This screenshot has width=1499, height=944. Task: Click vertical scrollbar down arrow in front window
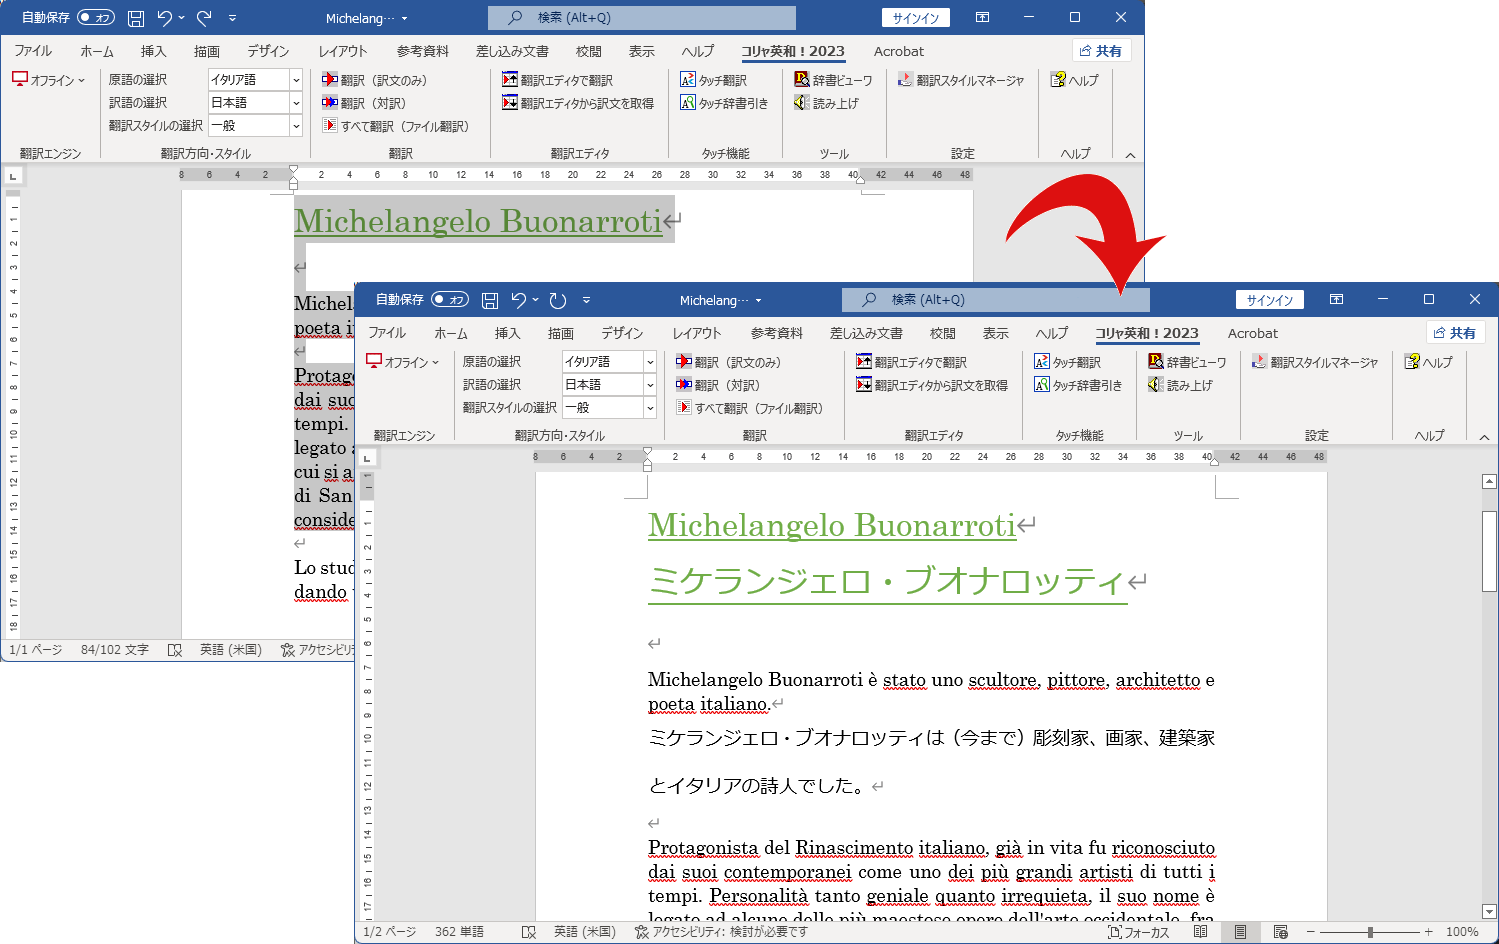point(1489,912)
